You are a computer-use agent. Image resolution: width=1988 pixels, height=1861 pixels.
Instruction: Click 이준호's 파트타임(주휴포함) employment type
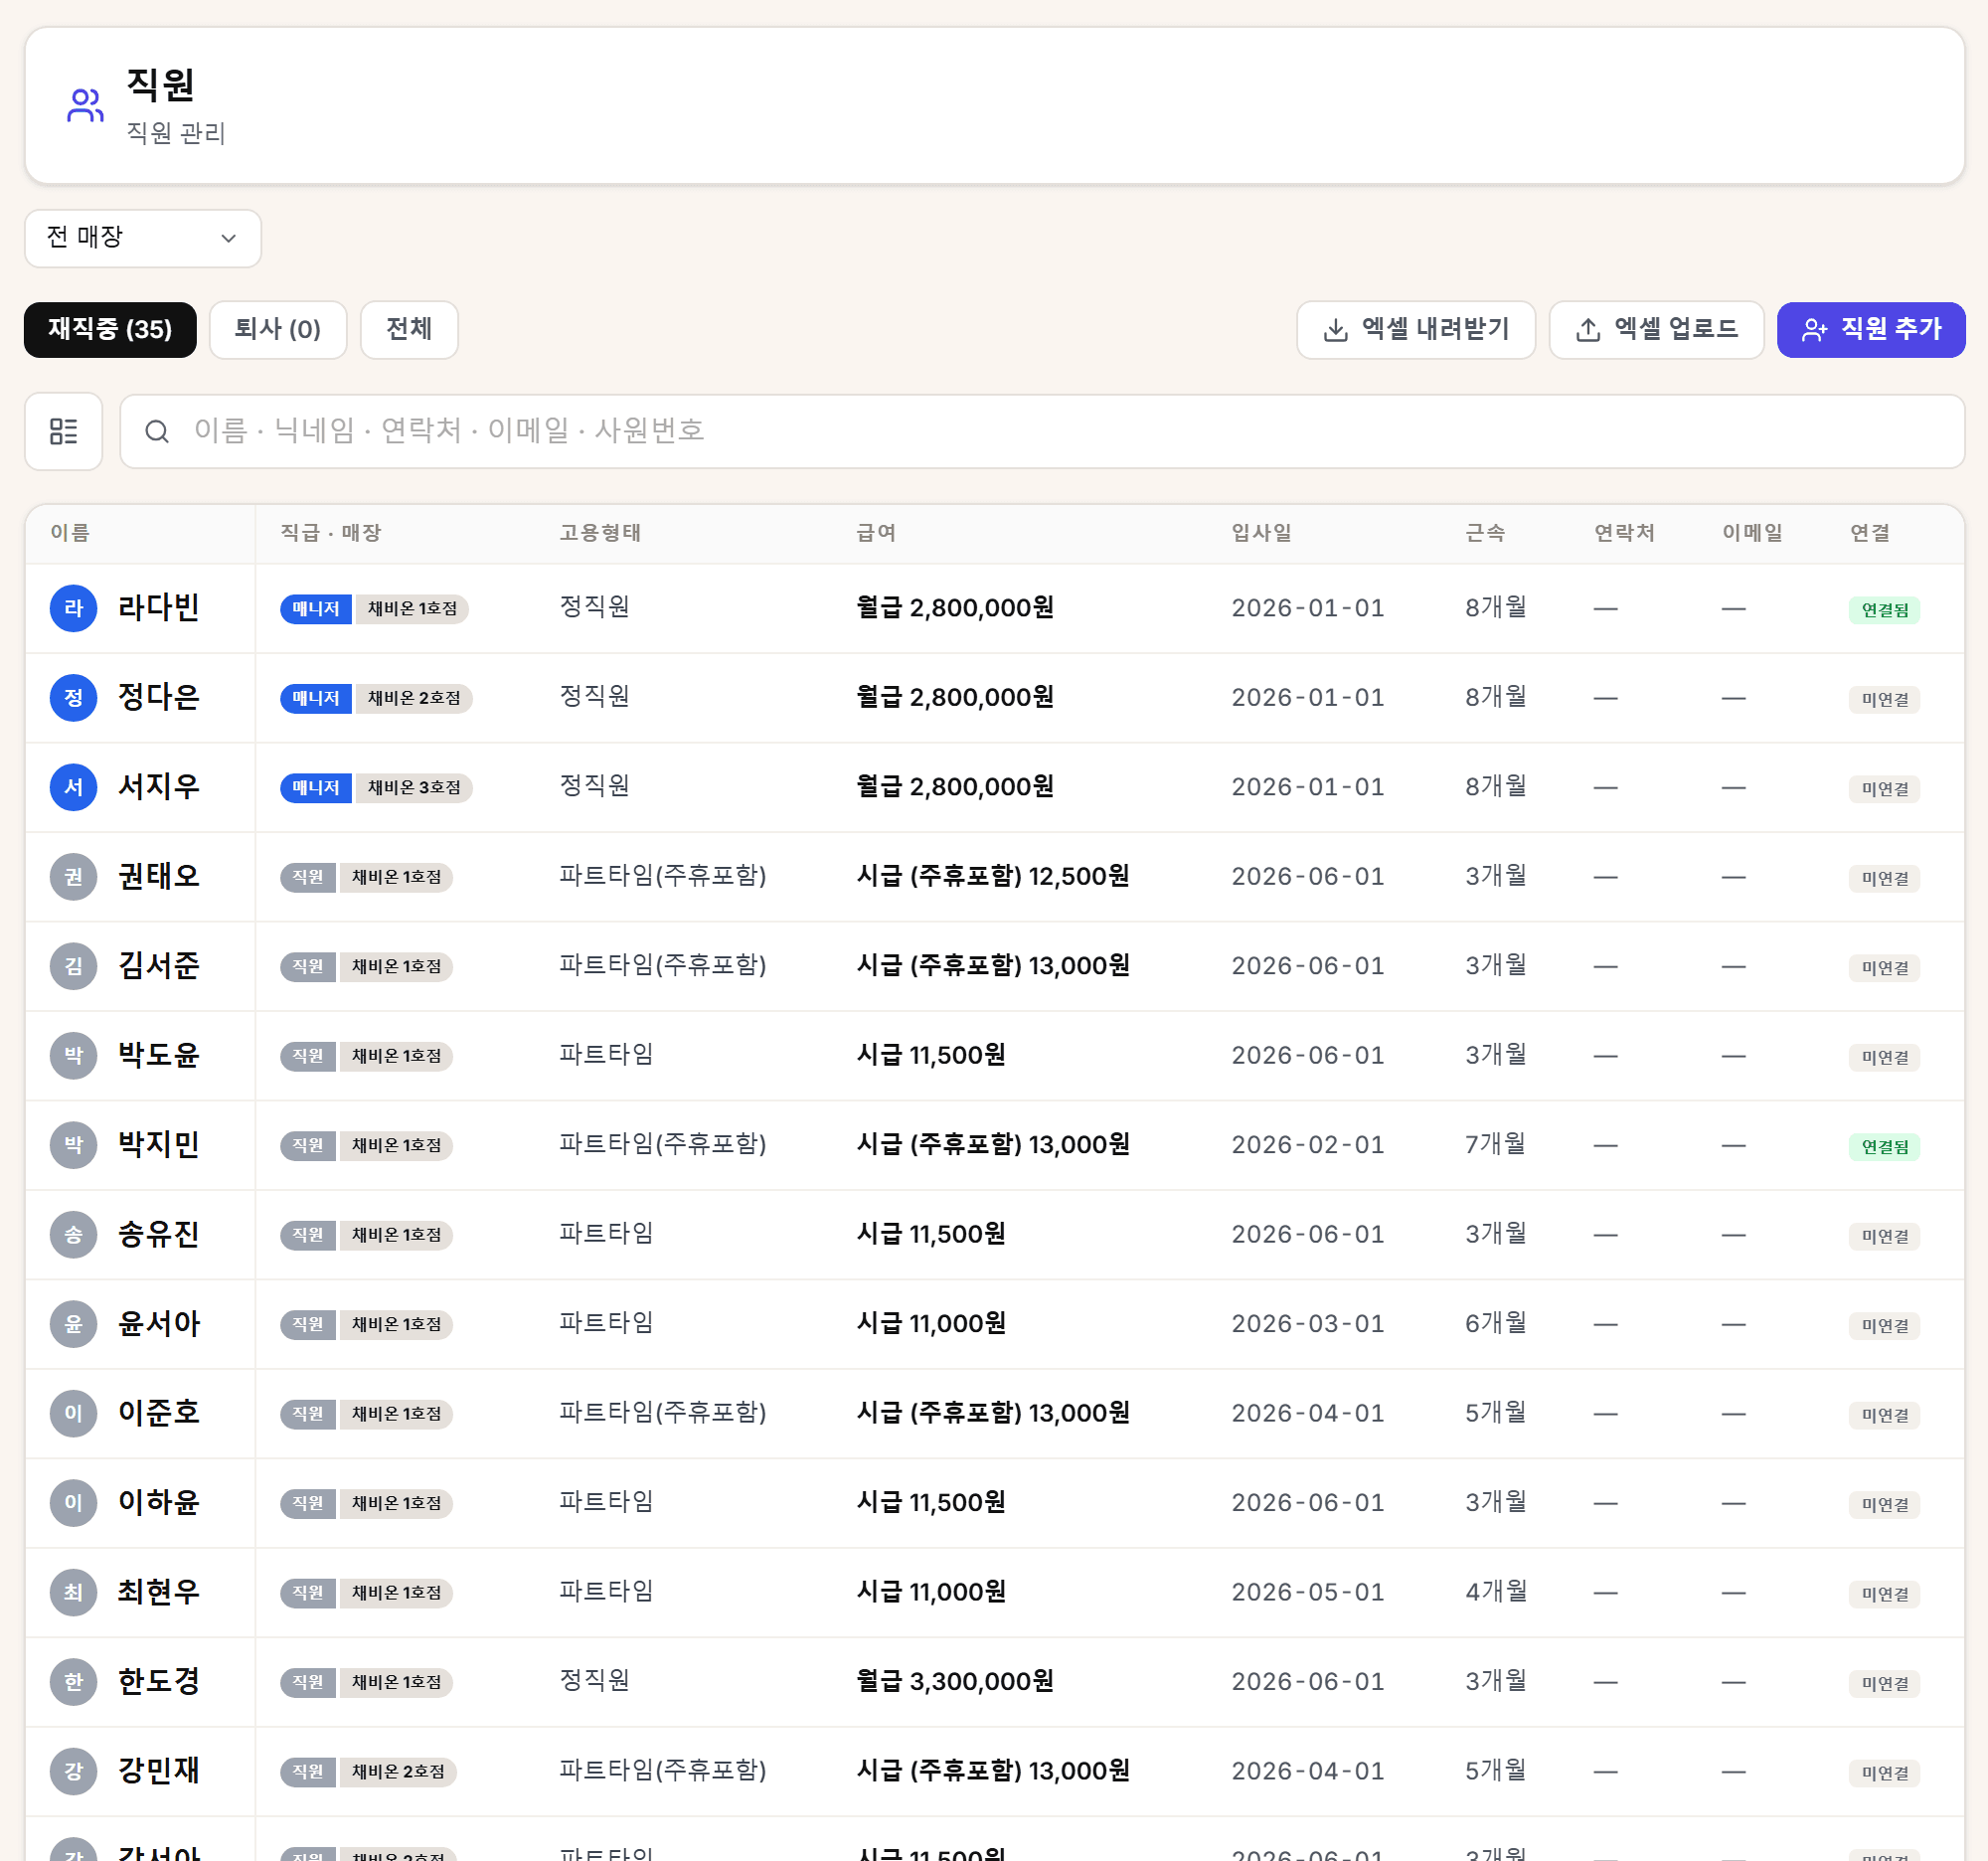[x=663, y=1413]
